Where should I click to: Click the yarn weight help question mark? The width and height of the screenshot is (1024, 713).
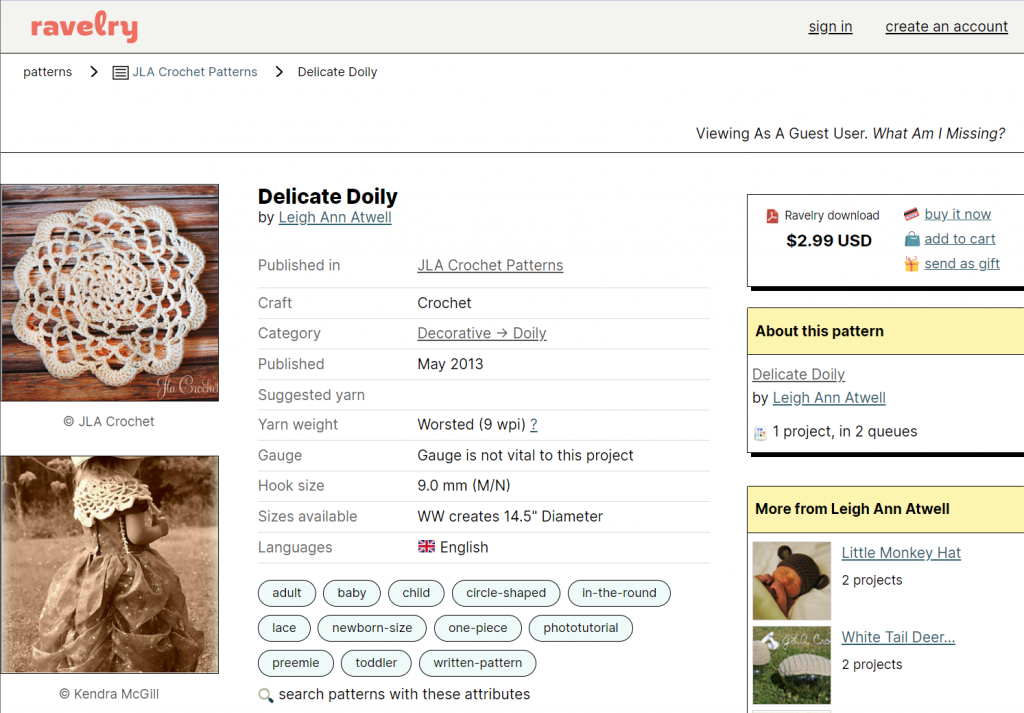point(534,424)
